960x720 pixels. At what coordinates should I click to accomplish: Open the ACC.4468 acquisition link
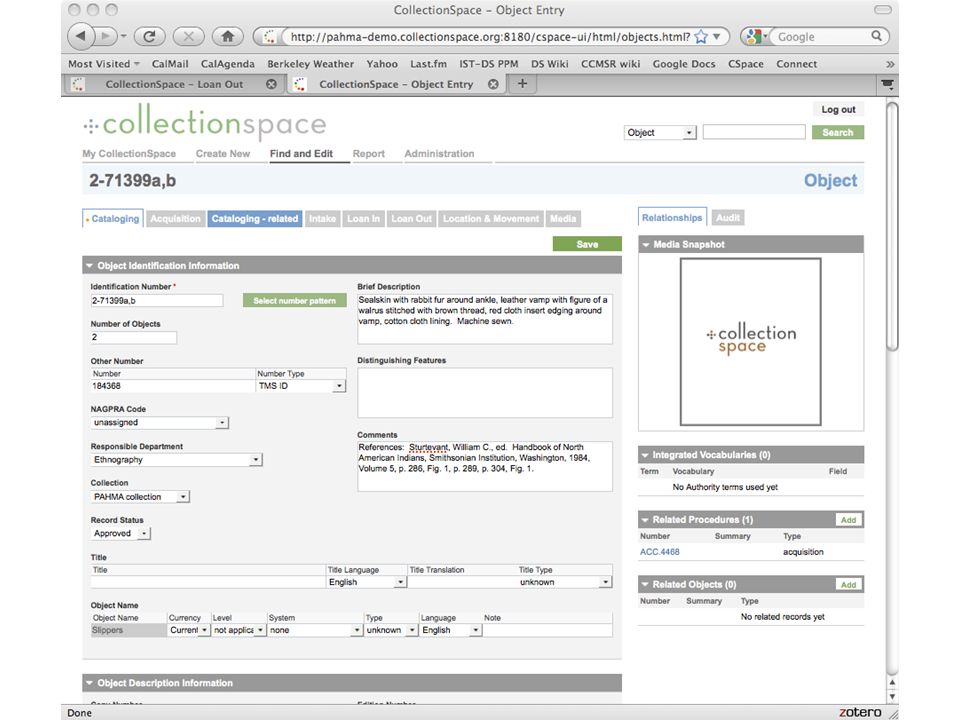659,552
